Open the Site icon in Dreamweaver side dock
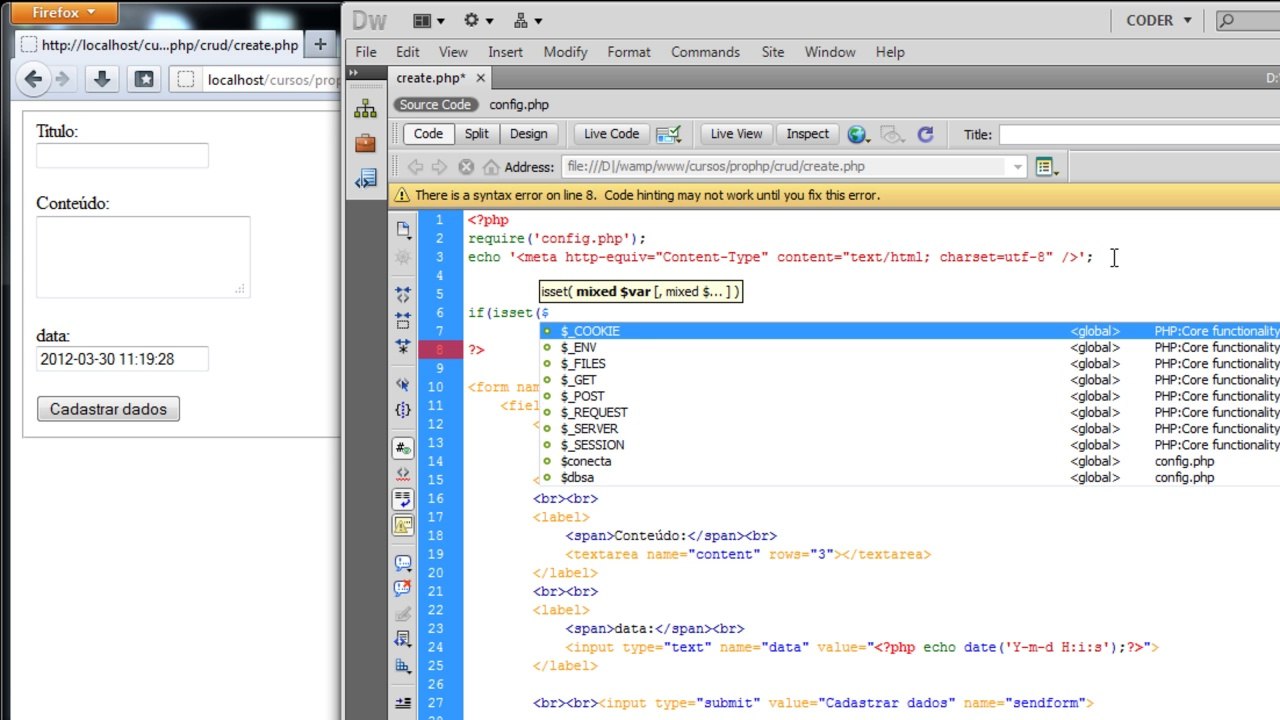Viewport: 1280px width, 720px height. pos(365,109)
